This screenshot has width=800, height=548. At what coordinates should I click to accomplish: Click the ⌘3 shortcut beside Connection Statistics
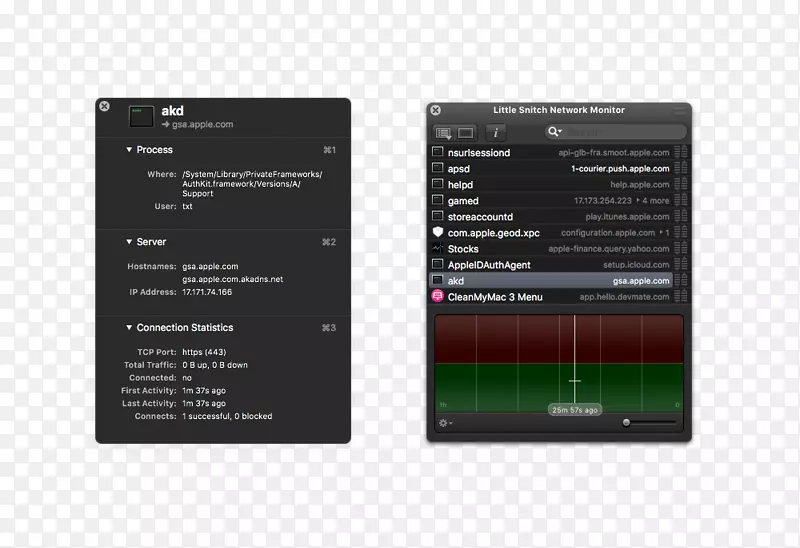pos(329,328)
